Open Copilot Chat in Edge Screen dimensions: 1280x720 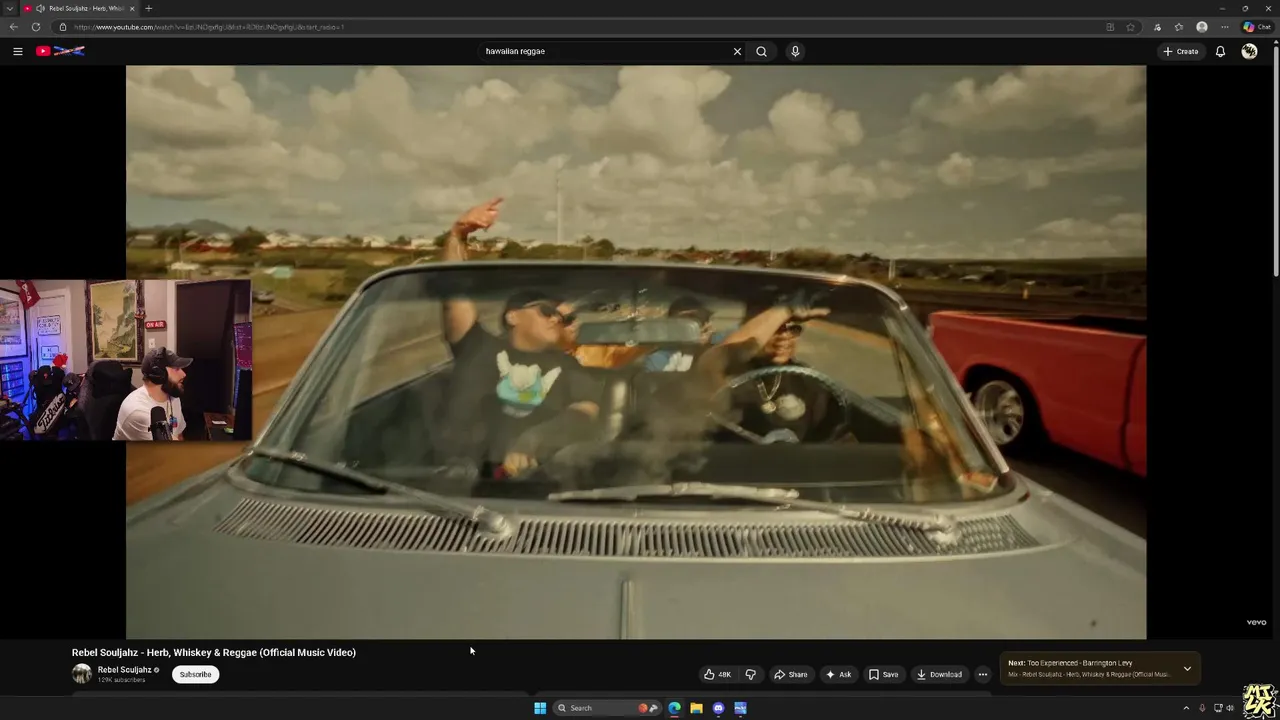1257,27
